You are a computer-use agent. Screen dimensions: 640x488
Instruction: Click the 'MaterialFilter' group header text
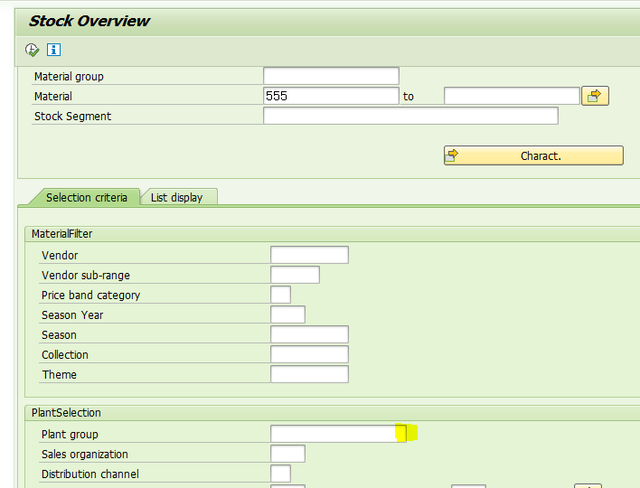62,234
